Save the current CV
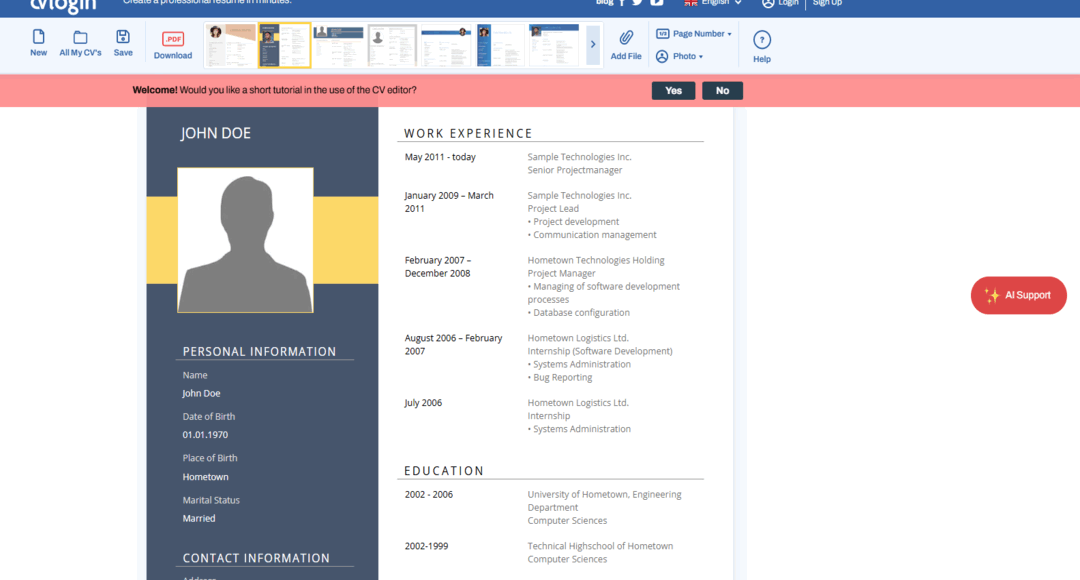Screen dimensions: 1080x580 pos(123,44)
